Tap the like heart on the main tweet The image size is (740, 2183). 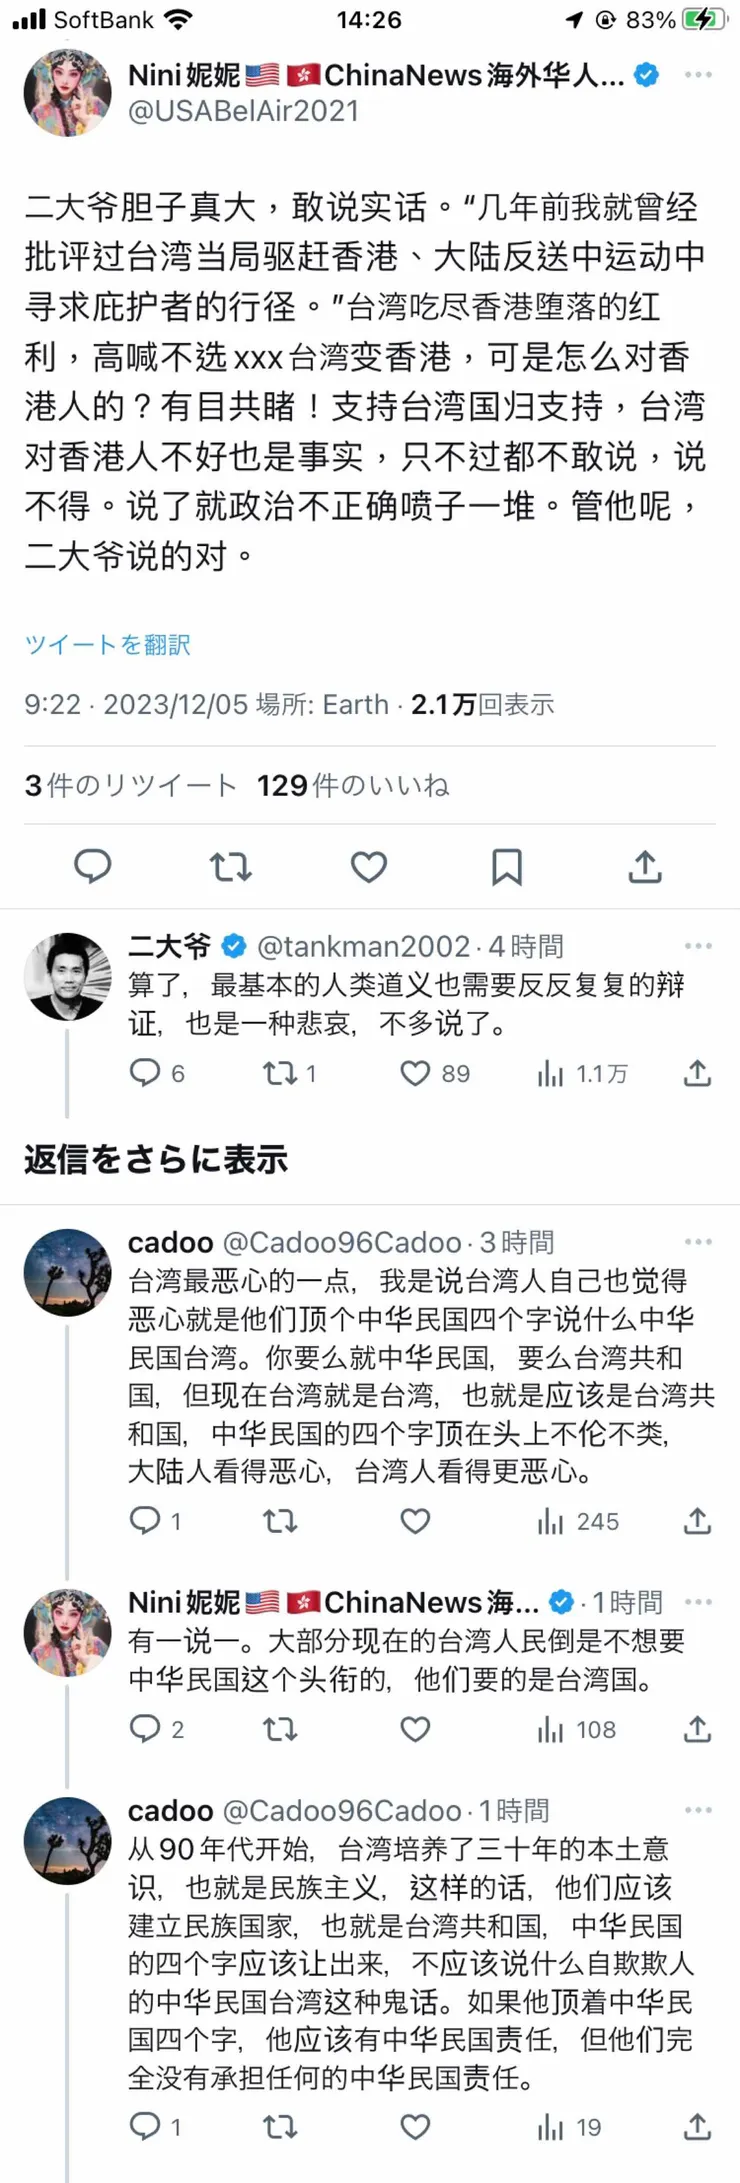point(368,866)
